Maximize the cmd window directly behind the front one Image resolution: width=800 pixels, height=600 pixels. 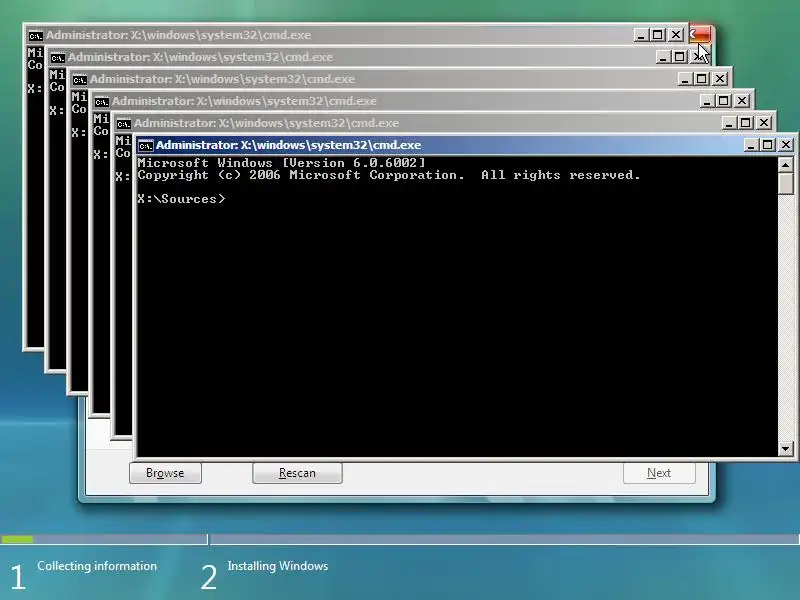[745, 123]
